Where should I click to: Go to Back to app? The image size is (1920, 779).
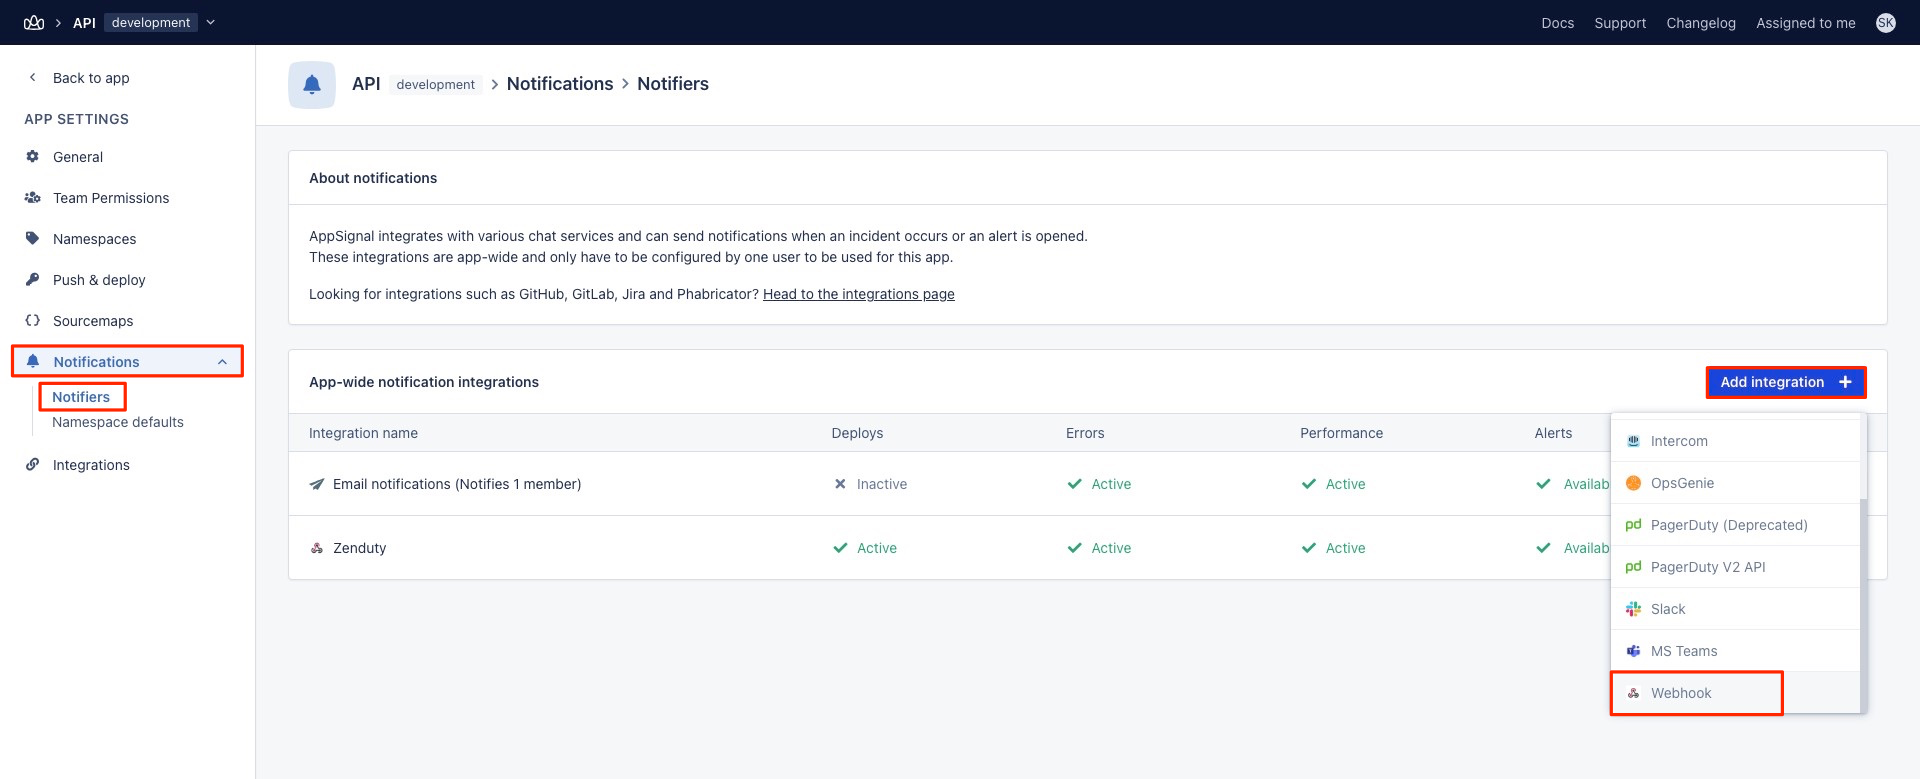pos(91,78)
